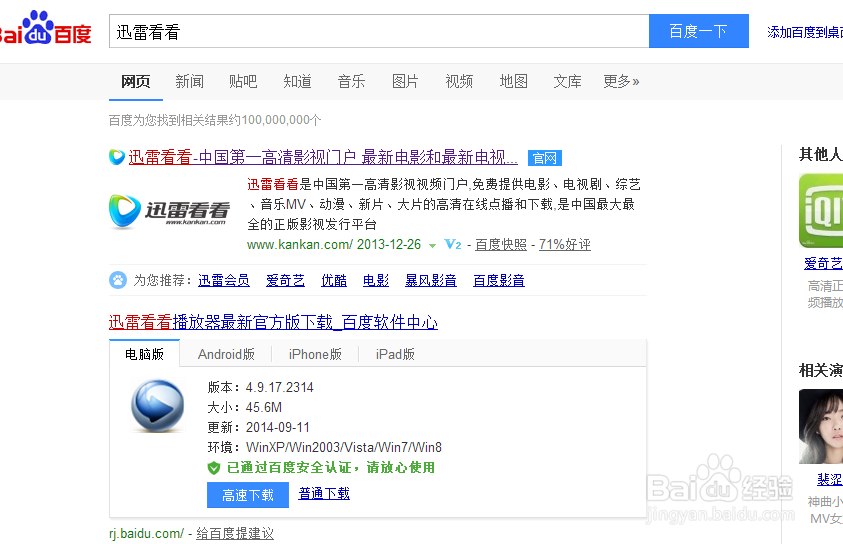Open the 百度快照 cached link
This screenshot has height=544, width=843.
coord(501,245)
